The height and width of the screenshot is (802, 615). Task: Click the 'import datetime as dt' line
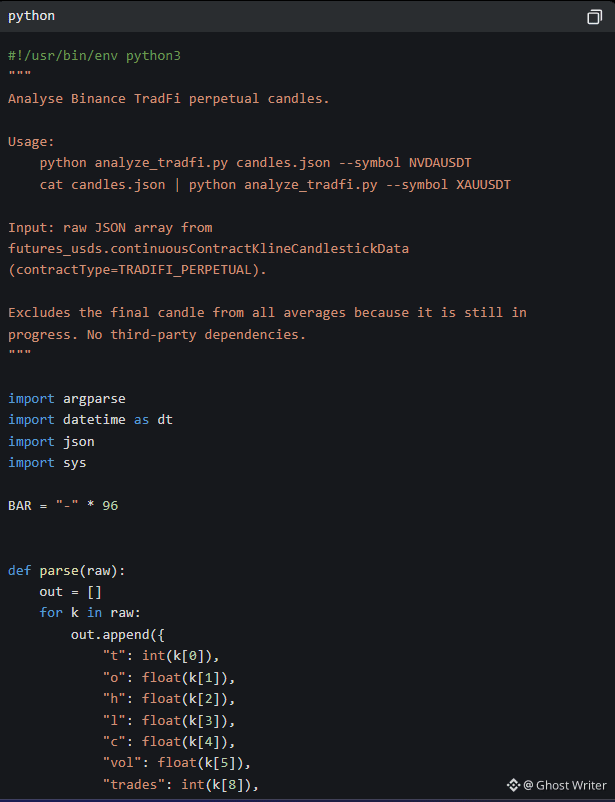90,419
